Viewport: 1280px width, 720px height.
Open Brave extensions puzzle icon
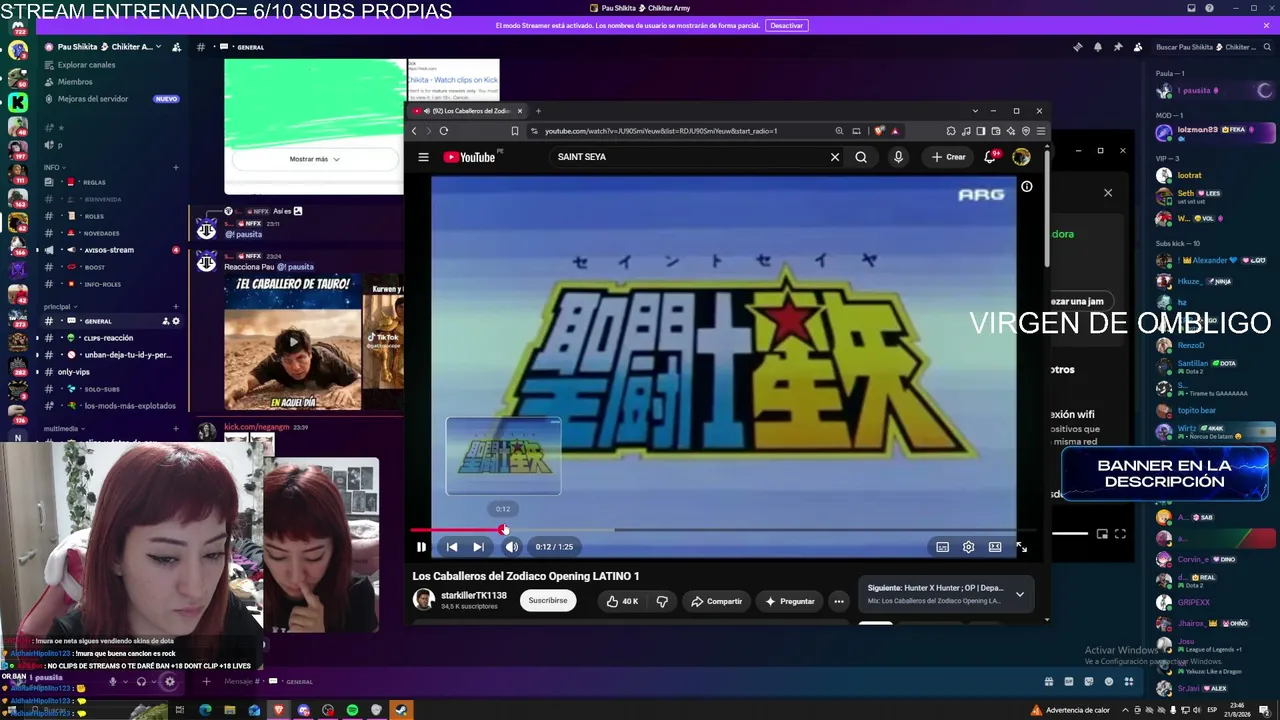click(x=951, y=131)
